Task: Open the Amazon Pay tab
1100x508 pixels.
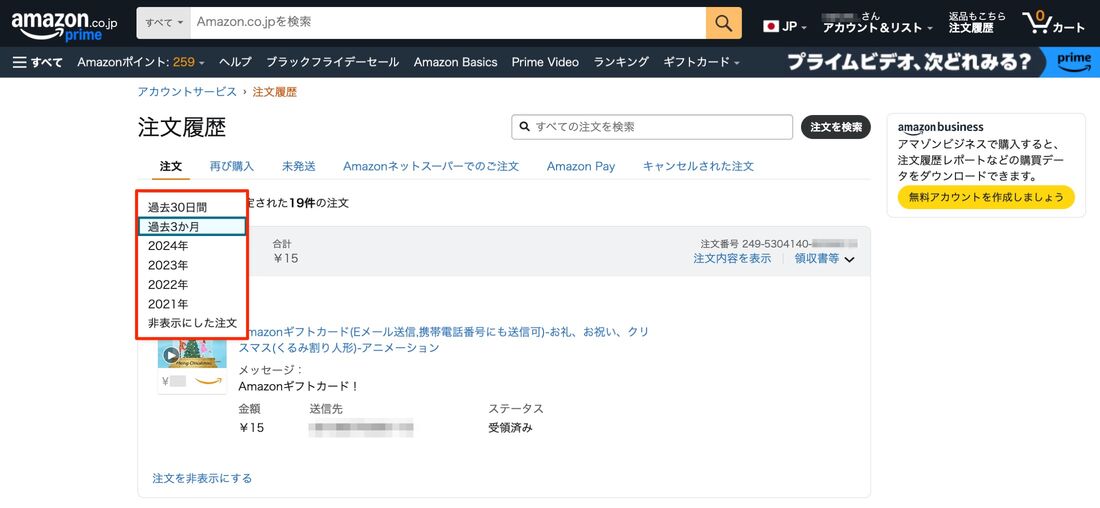Action: (x=581, y=166)
